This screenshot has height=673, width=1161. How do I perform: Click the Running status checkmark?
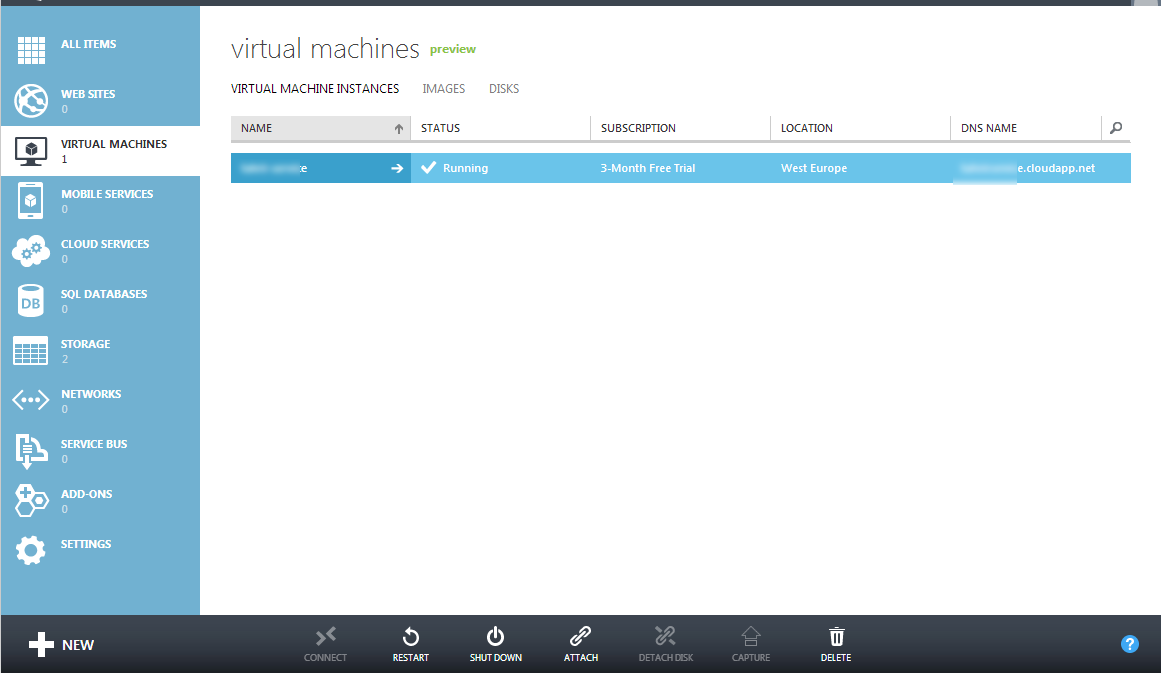[428, 167]
